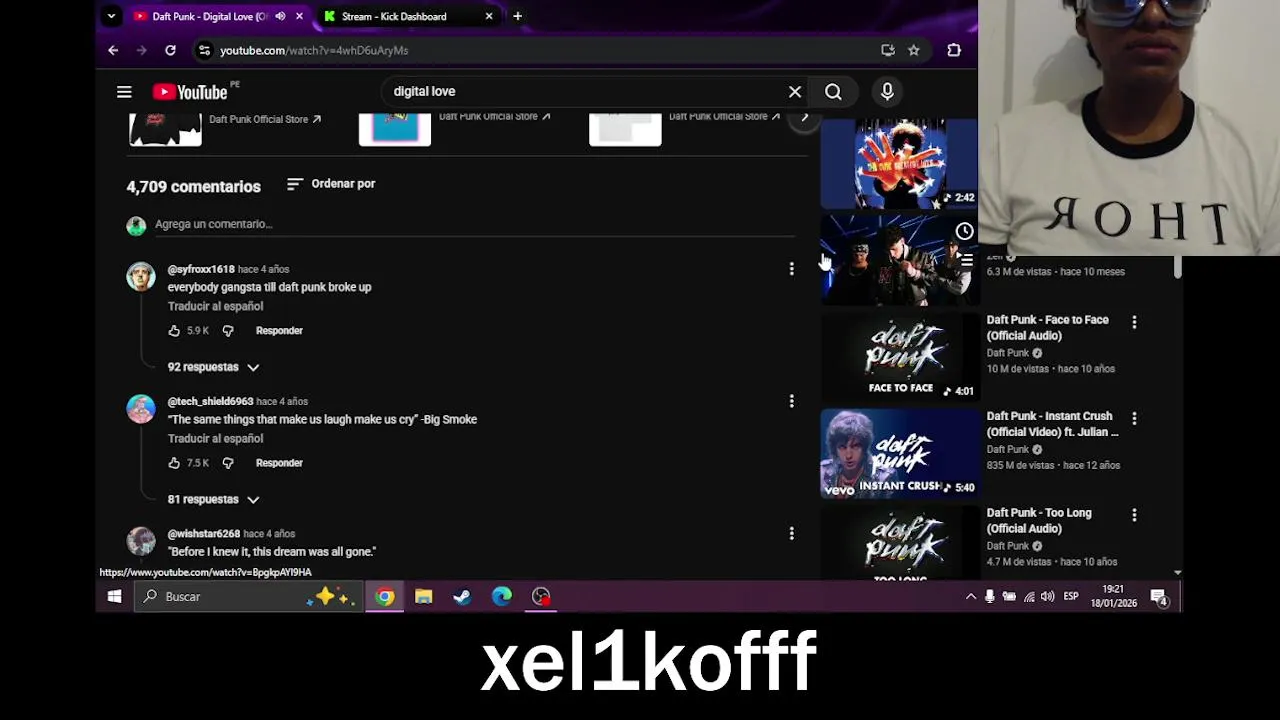1280x720 pixels.
Task: Open the Ordenar por sort dropdown
Action: click(x=331, y=184)
